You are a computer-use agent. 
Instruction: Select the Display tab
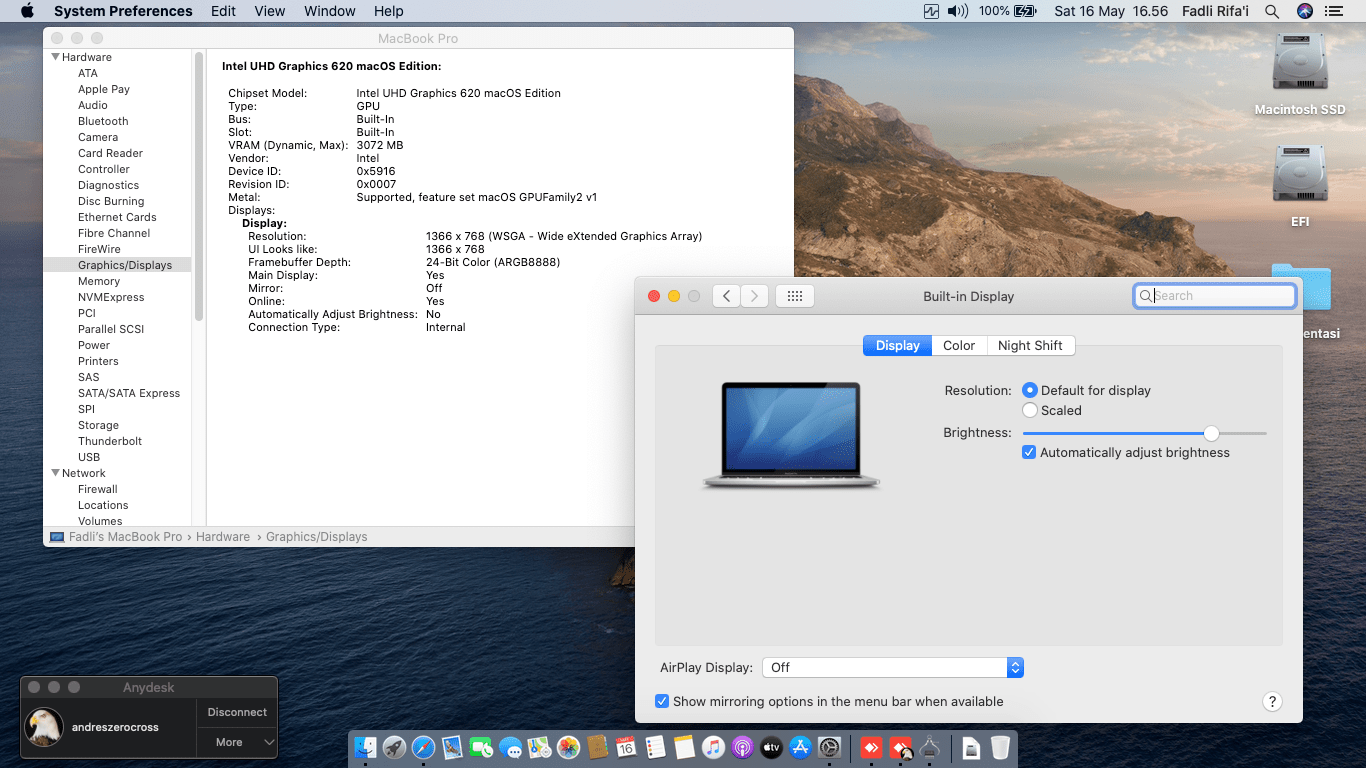[x=898, y=345]
